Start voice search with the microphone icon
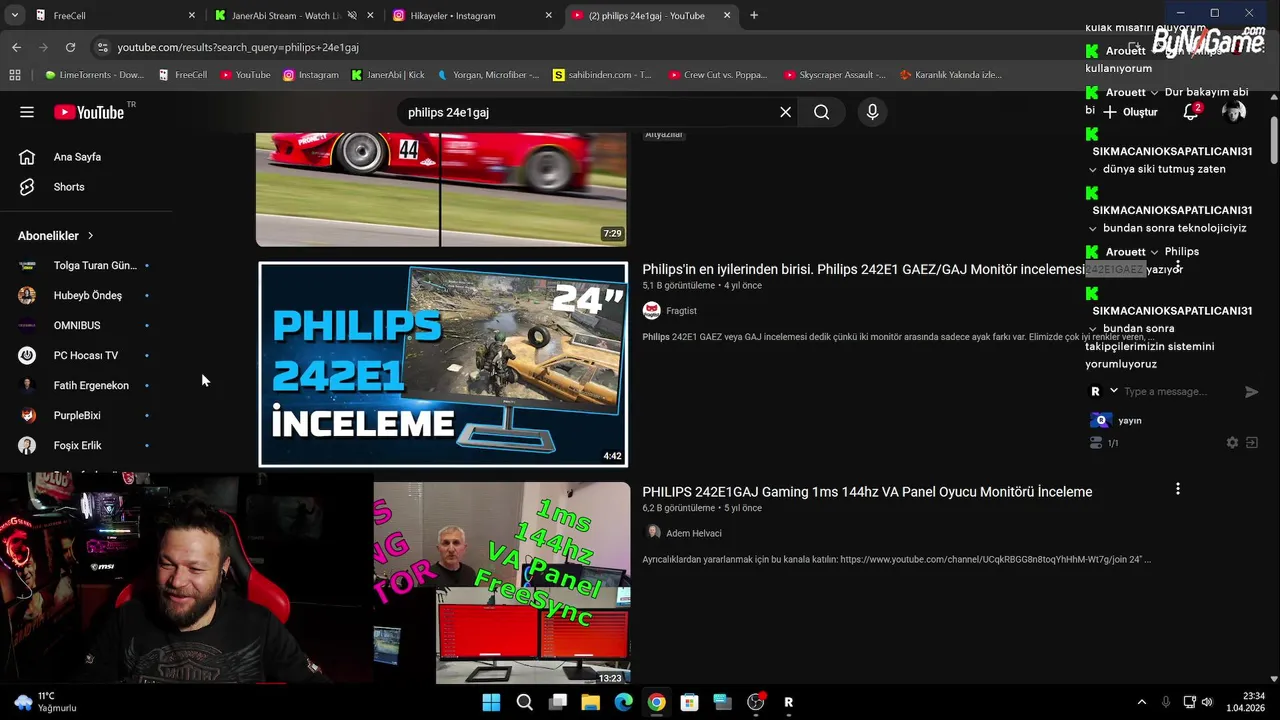 tap(872, 112)
